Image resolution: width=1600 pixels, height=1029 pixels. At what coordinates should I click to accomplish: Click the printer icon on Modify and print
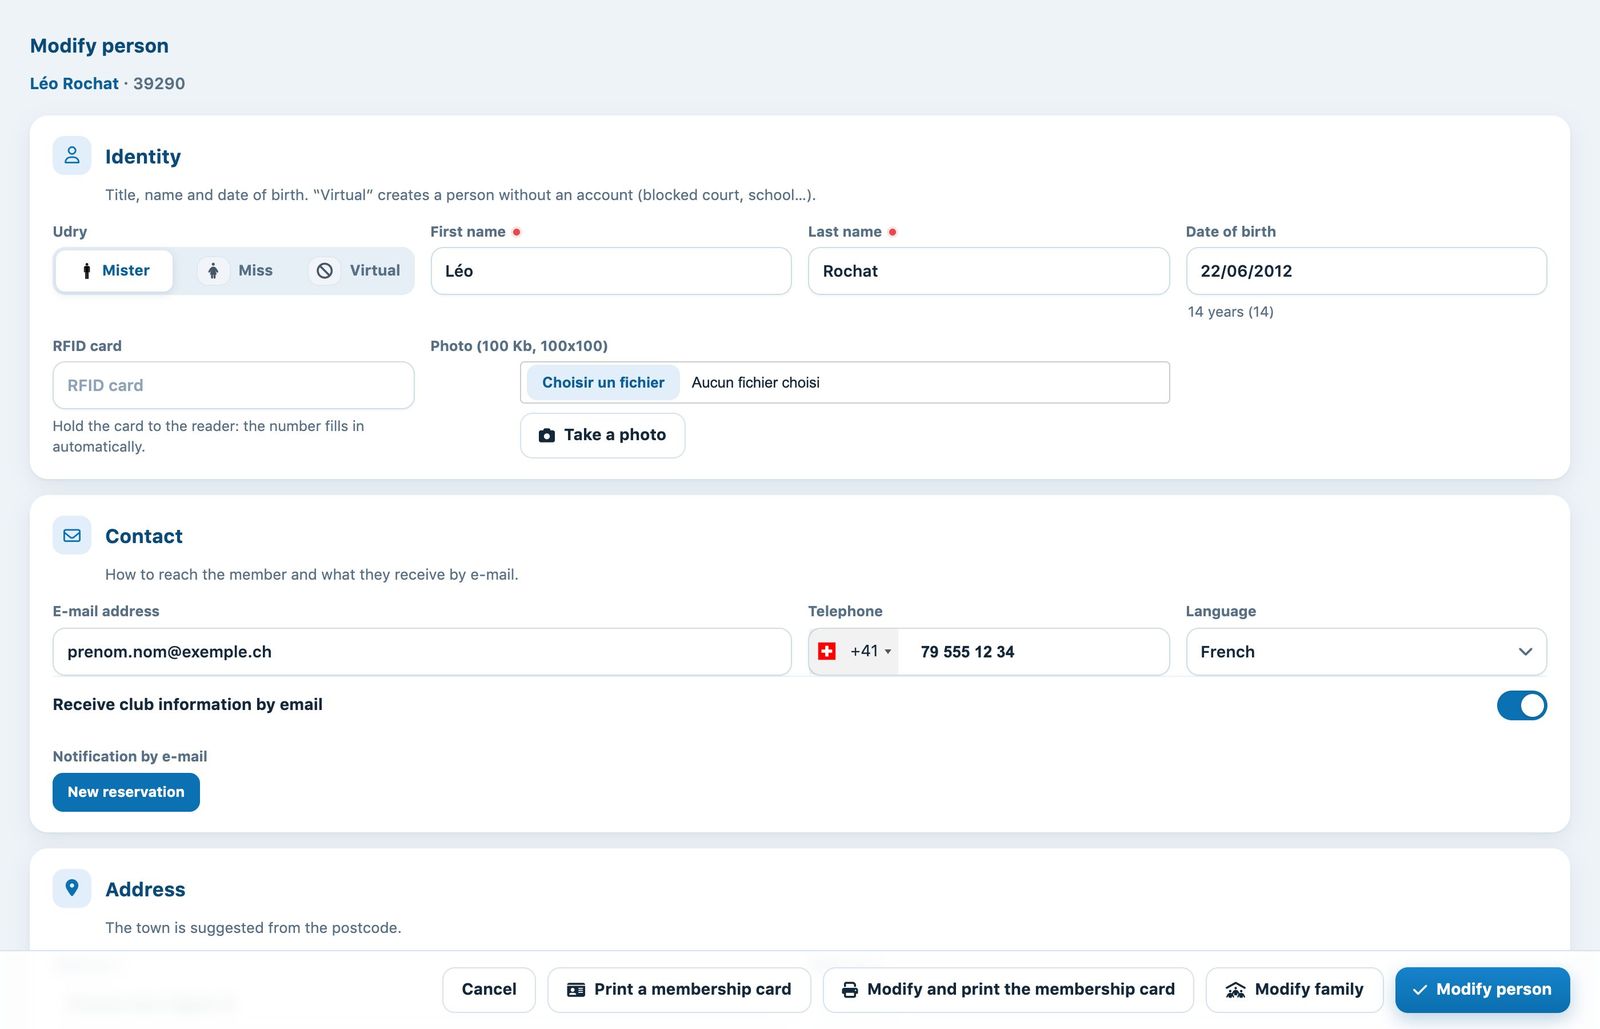click(x=850, y=990)
